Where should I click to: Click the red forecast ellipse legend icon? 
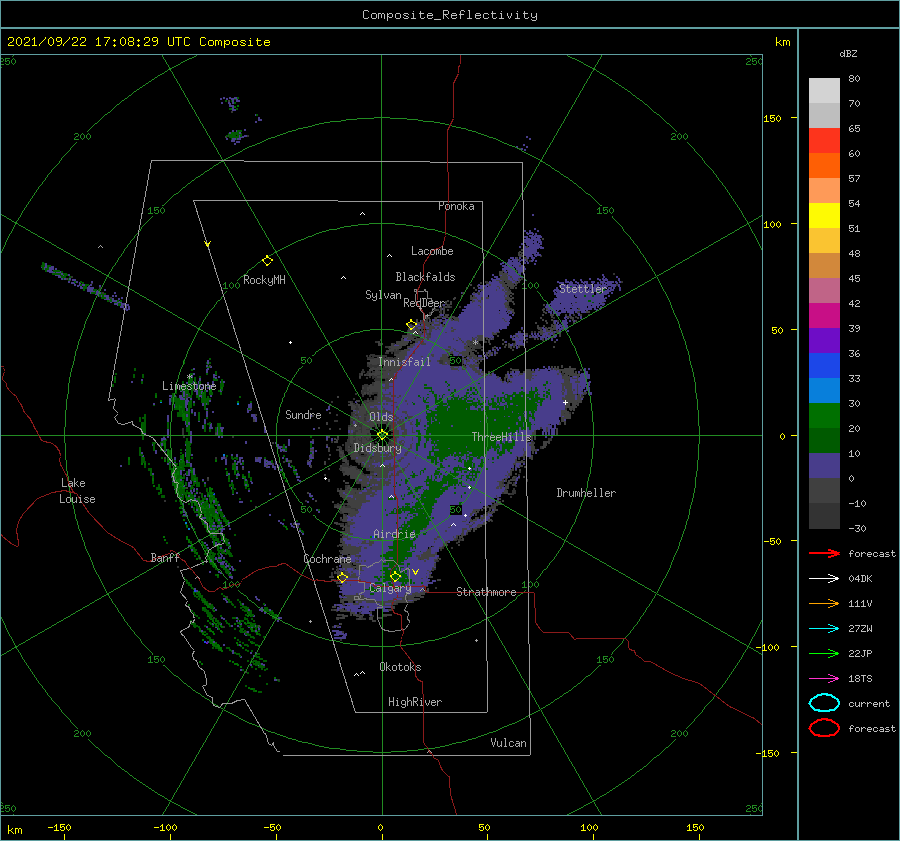coord(824,728)
